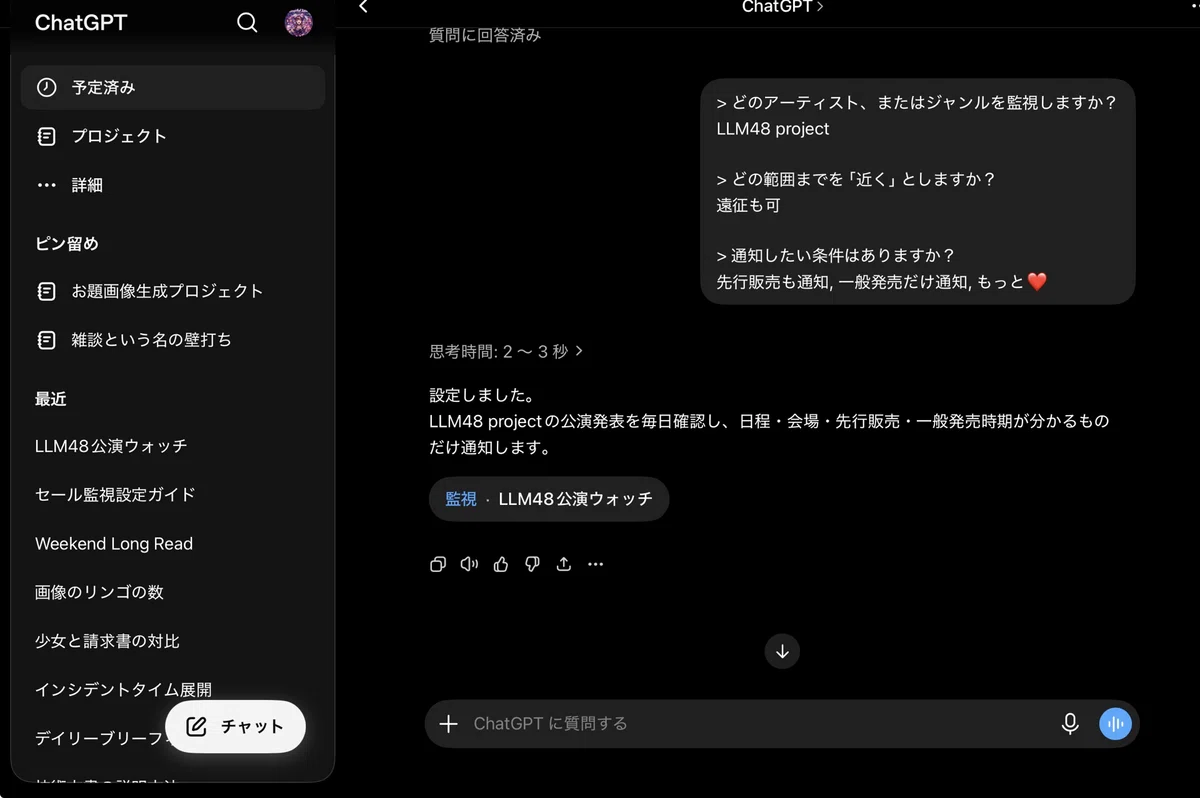Give thumbs up to the response
The image size is (1200, 798).
501,564
